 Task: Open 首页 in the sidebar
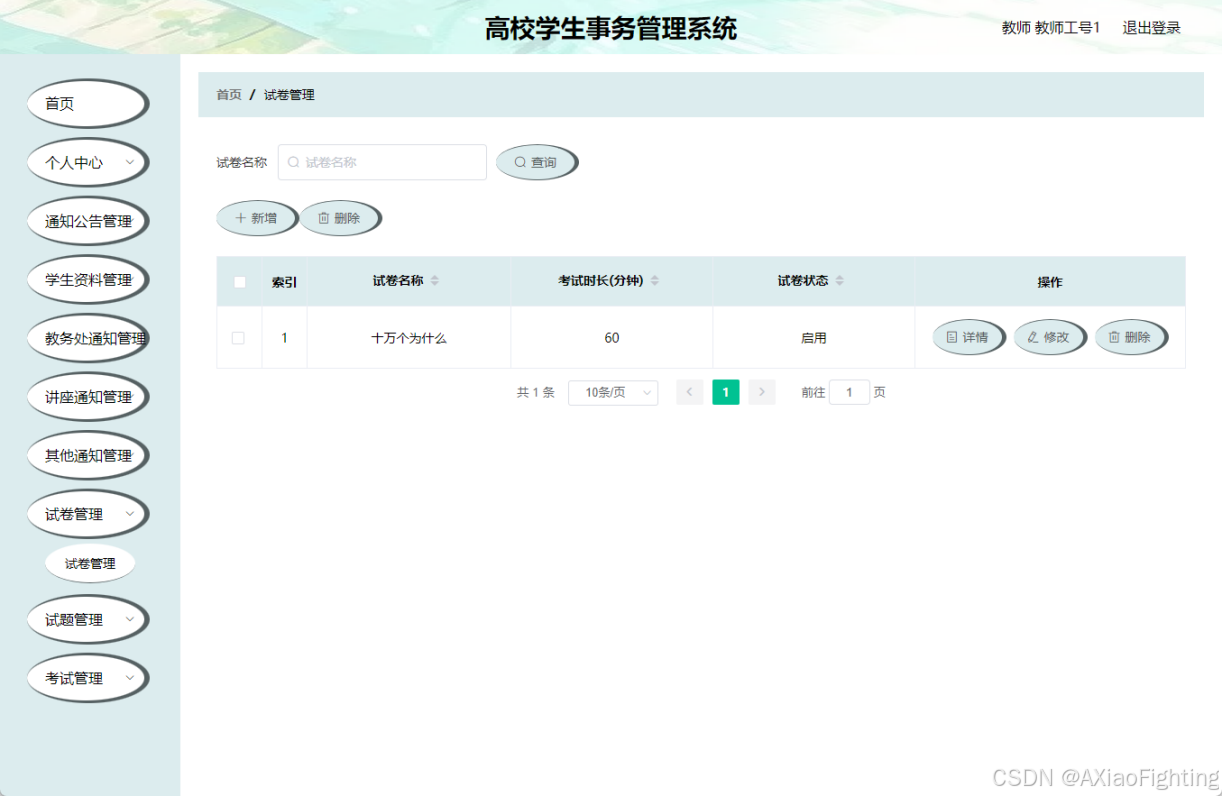click(x=87, y=104)
